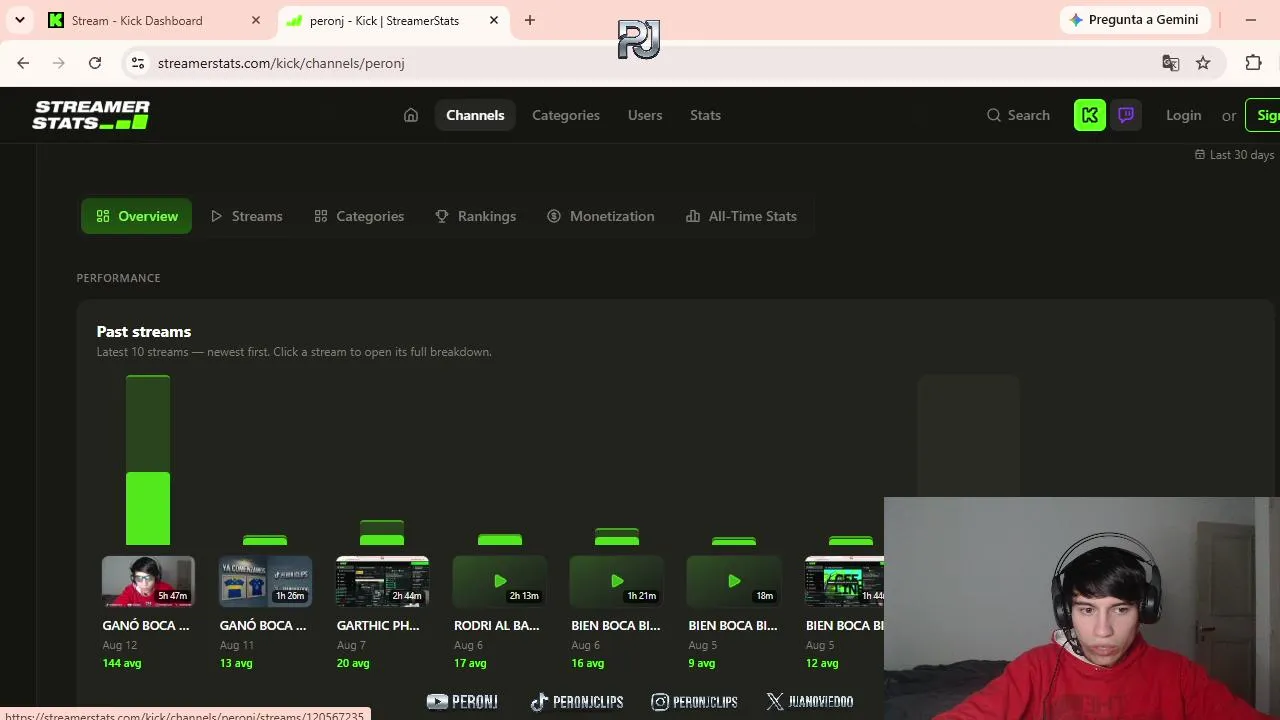Reload the streamerstats page
Screen dimensions: 1280x720
[x=95, y=63]
